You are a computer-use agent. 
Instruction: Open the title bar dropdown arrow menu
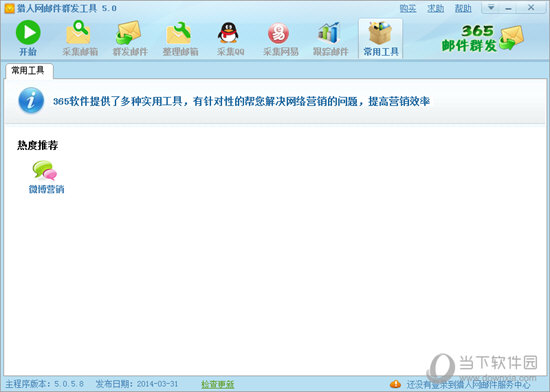(x=491, y=8)
